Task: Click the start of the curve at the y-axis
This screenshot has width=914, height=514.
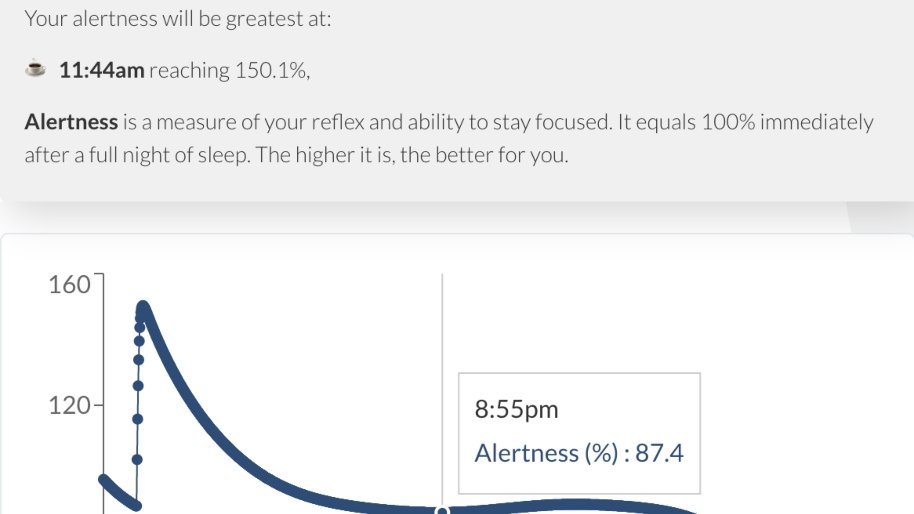Action: (104, 480)
